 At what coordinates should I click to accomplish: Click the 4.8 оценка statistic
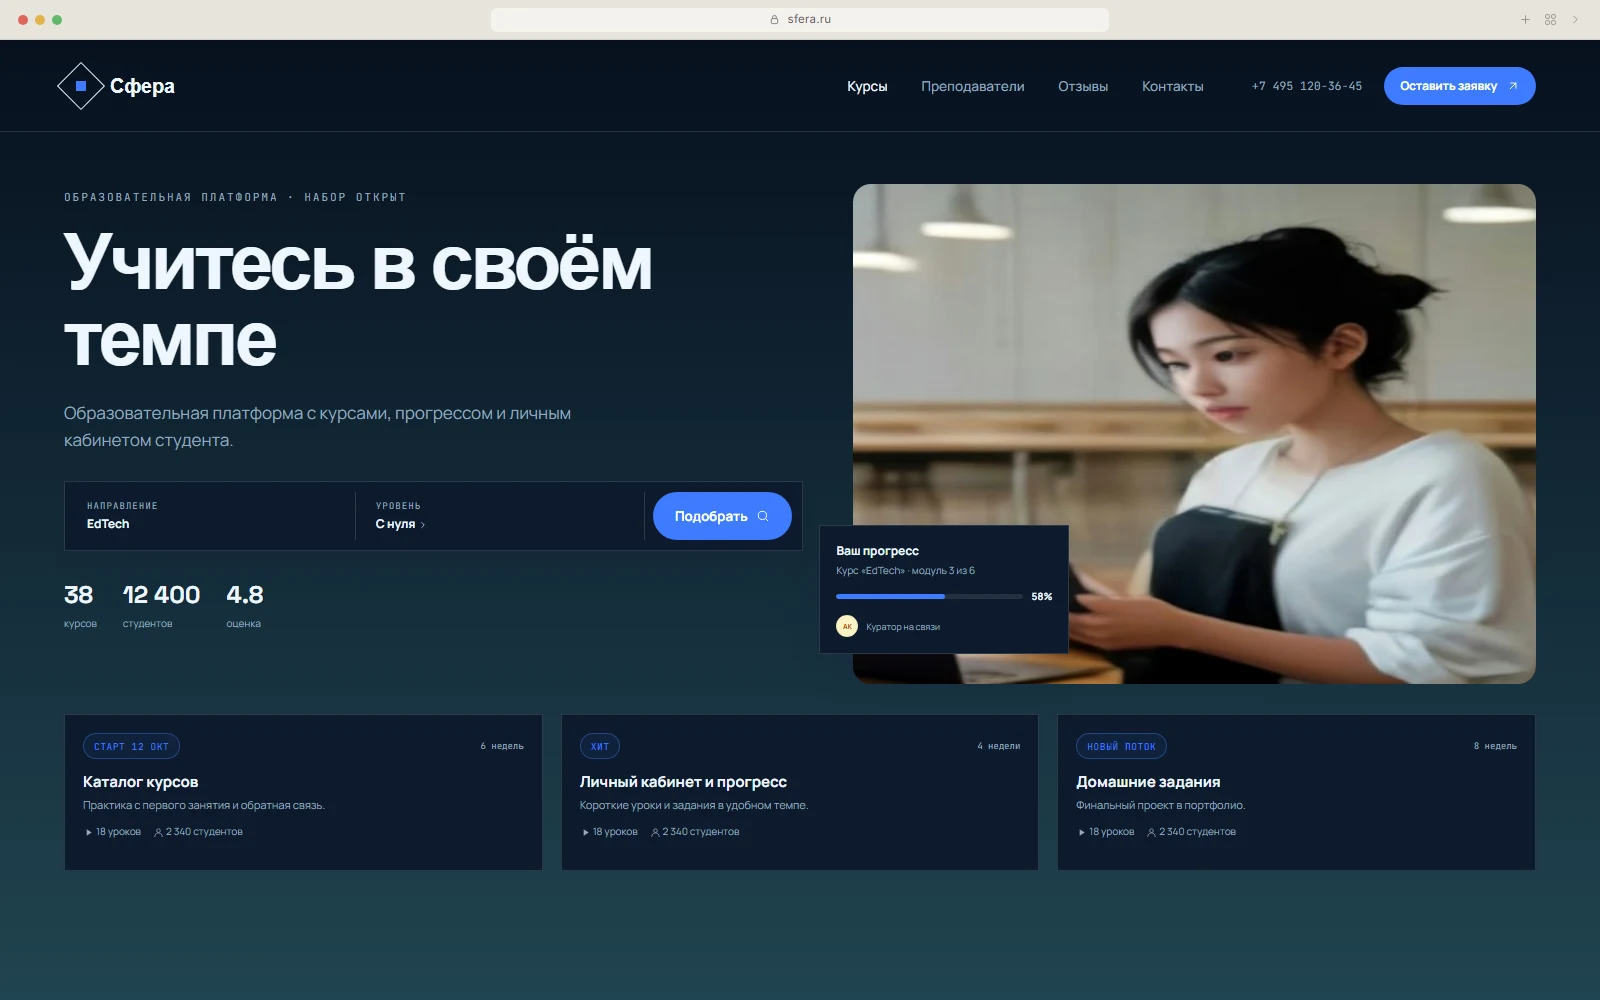pos(245,606)
